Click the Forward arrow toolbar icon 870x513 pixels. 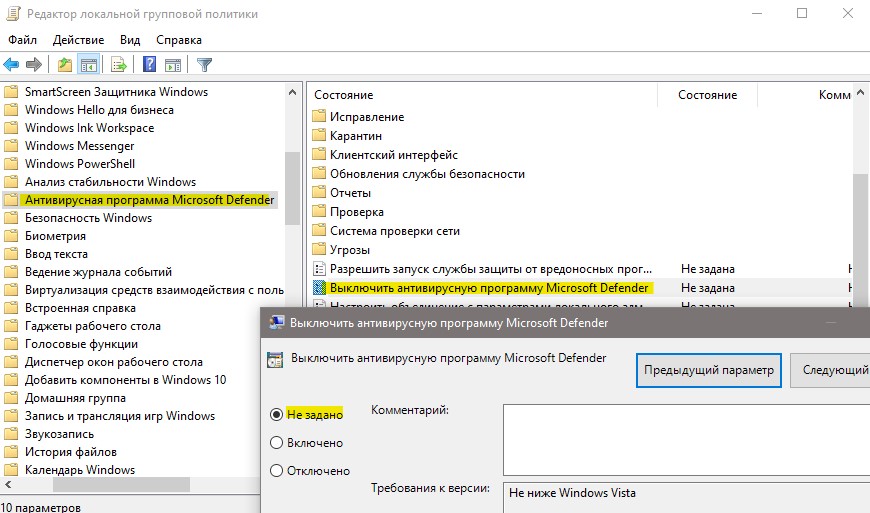[x=34, y=65]
